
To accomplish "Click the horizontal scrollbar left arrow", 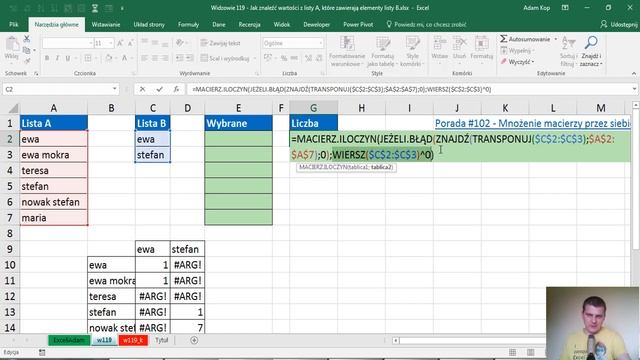I will pos(396,340).
